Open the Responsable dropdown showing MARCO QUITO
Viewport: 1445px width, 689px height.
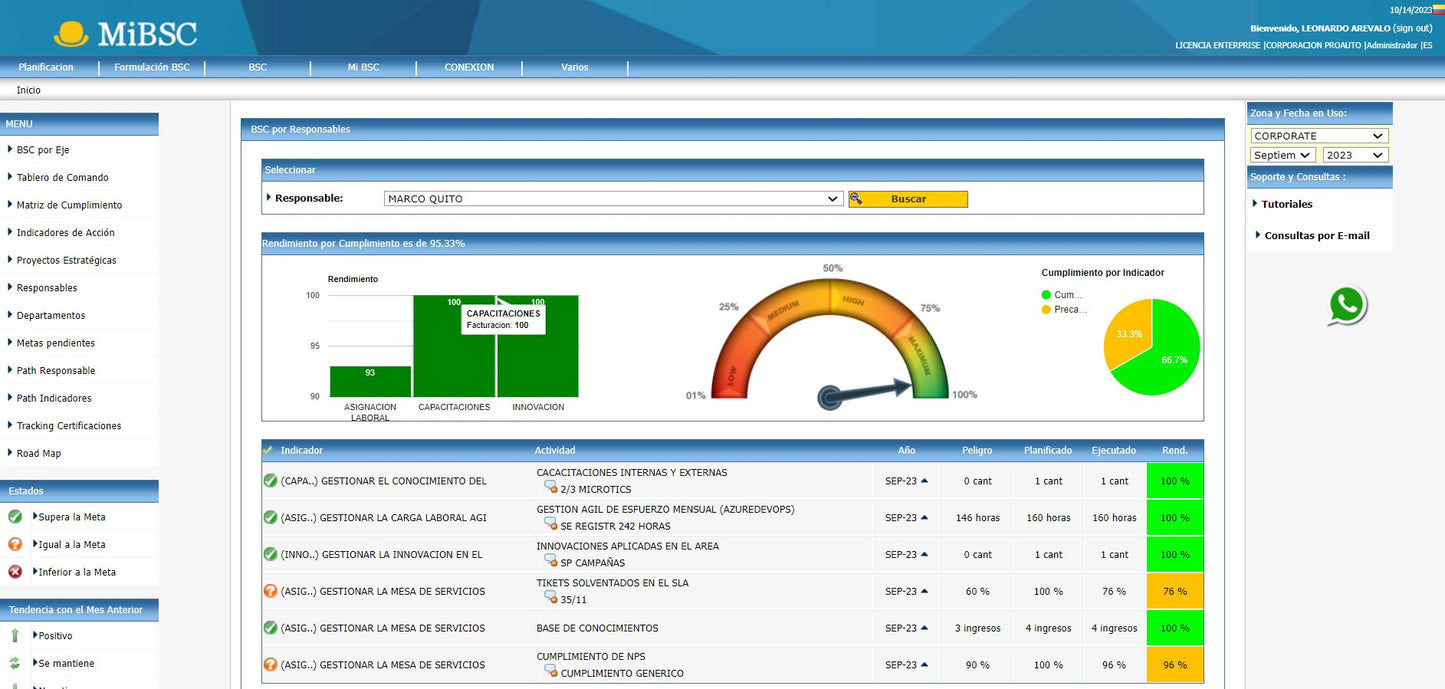click(x=613, y=199)
